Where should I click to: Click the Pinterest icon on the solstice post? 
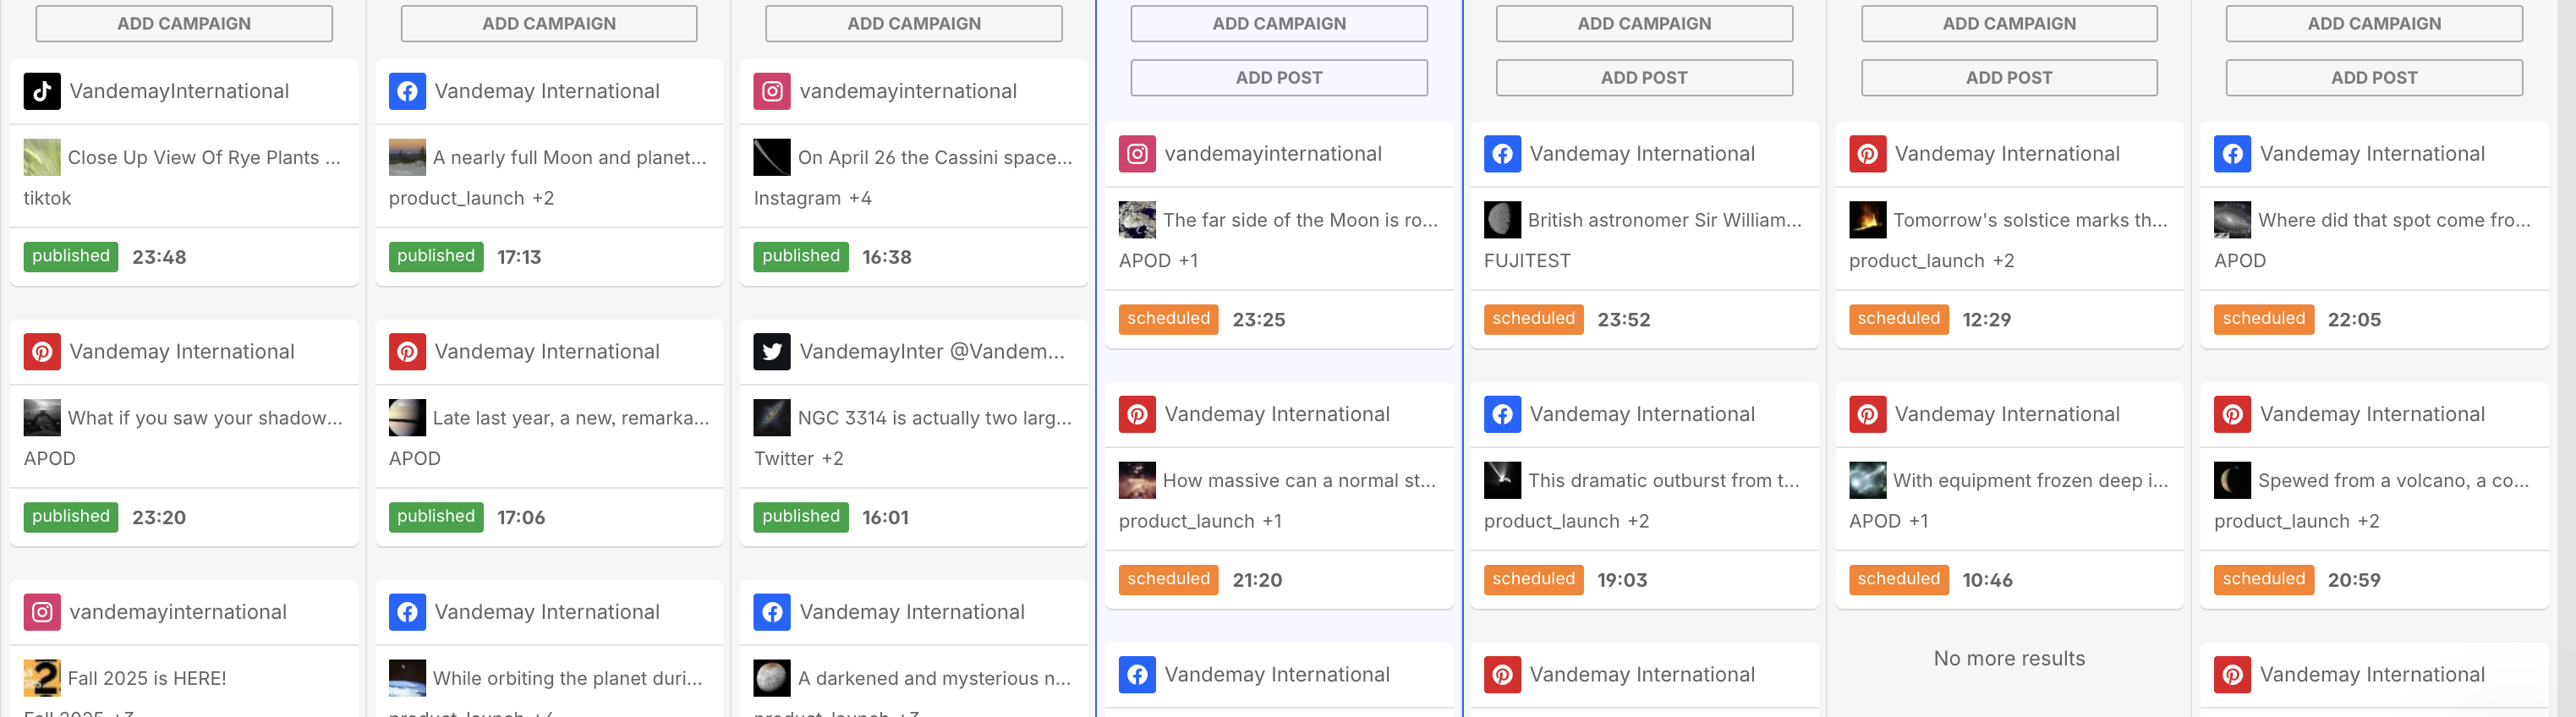point(1866,154)
